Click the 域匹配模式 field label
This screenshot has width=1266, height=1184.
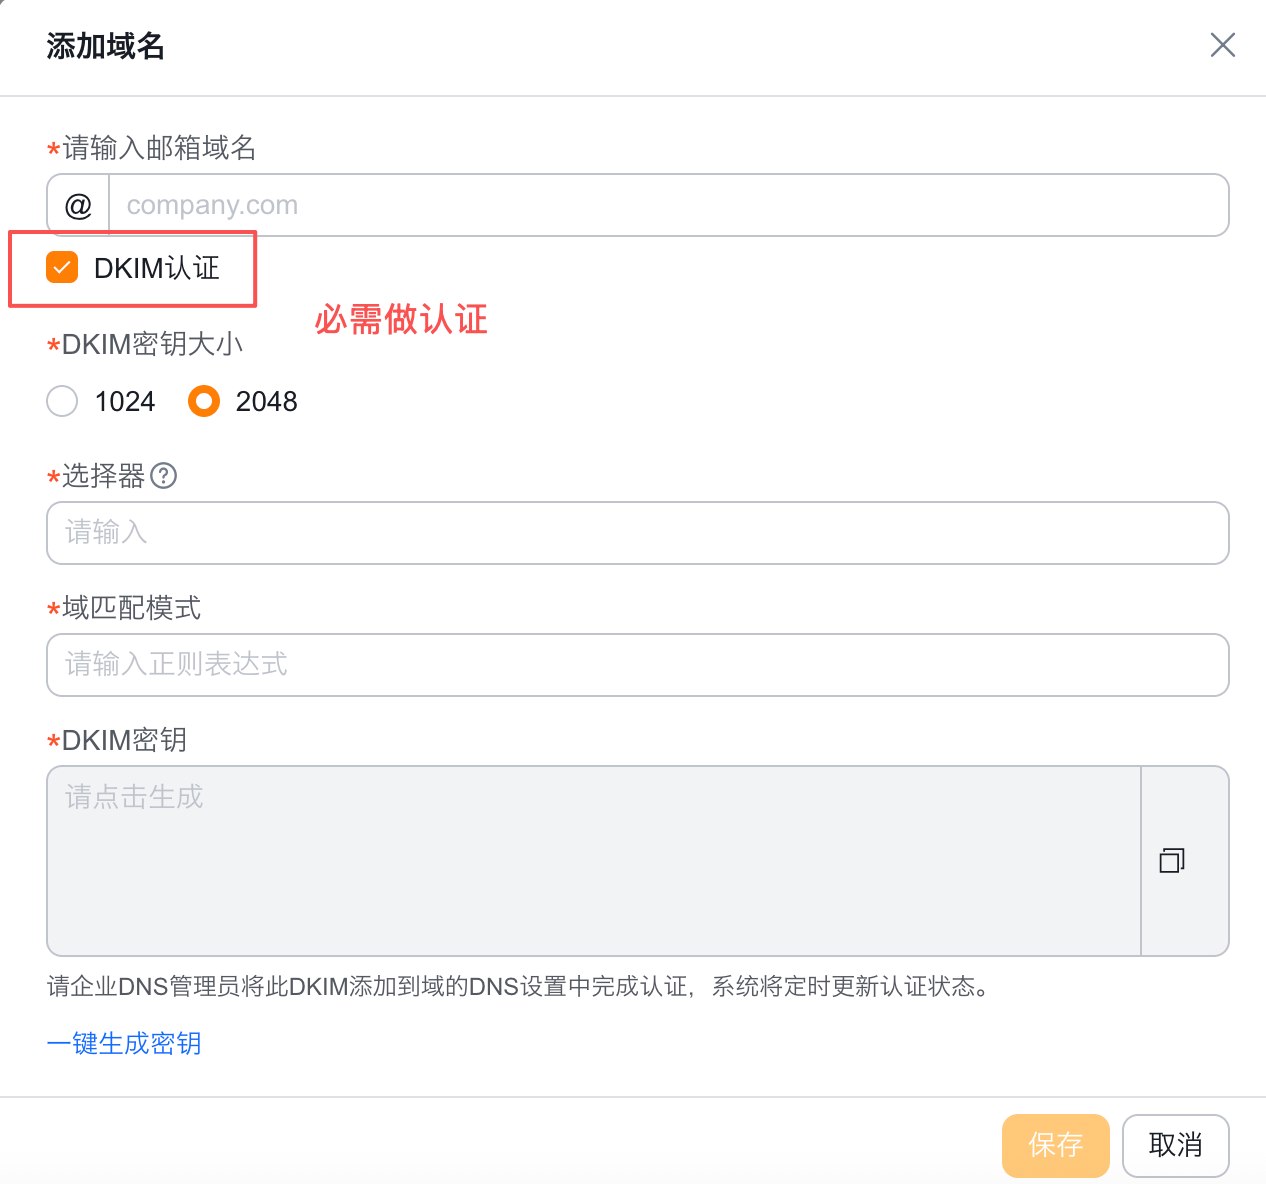tap(131, 608)
